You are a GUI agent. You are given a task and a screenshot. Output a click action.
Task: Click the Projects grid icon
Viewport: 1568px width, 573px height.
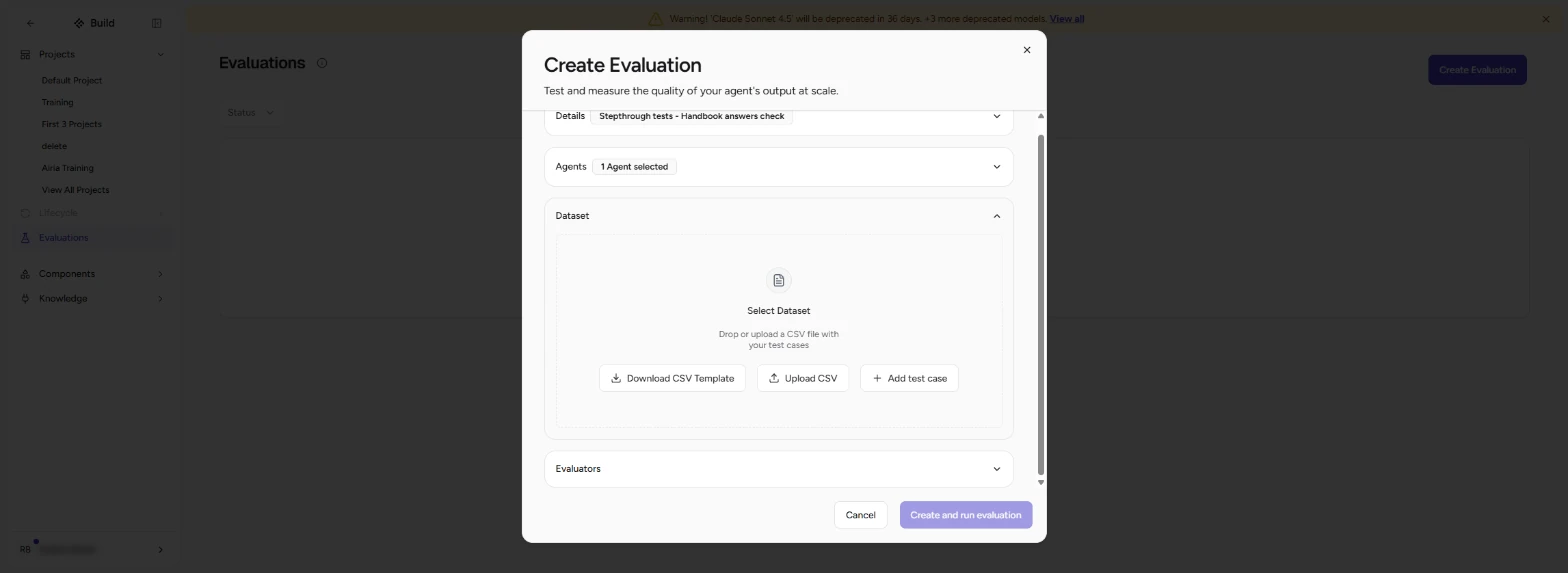pyautogui.click(x=25, y=54)
